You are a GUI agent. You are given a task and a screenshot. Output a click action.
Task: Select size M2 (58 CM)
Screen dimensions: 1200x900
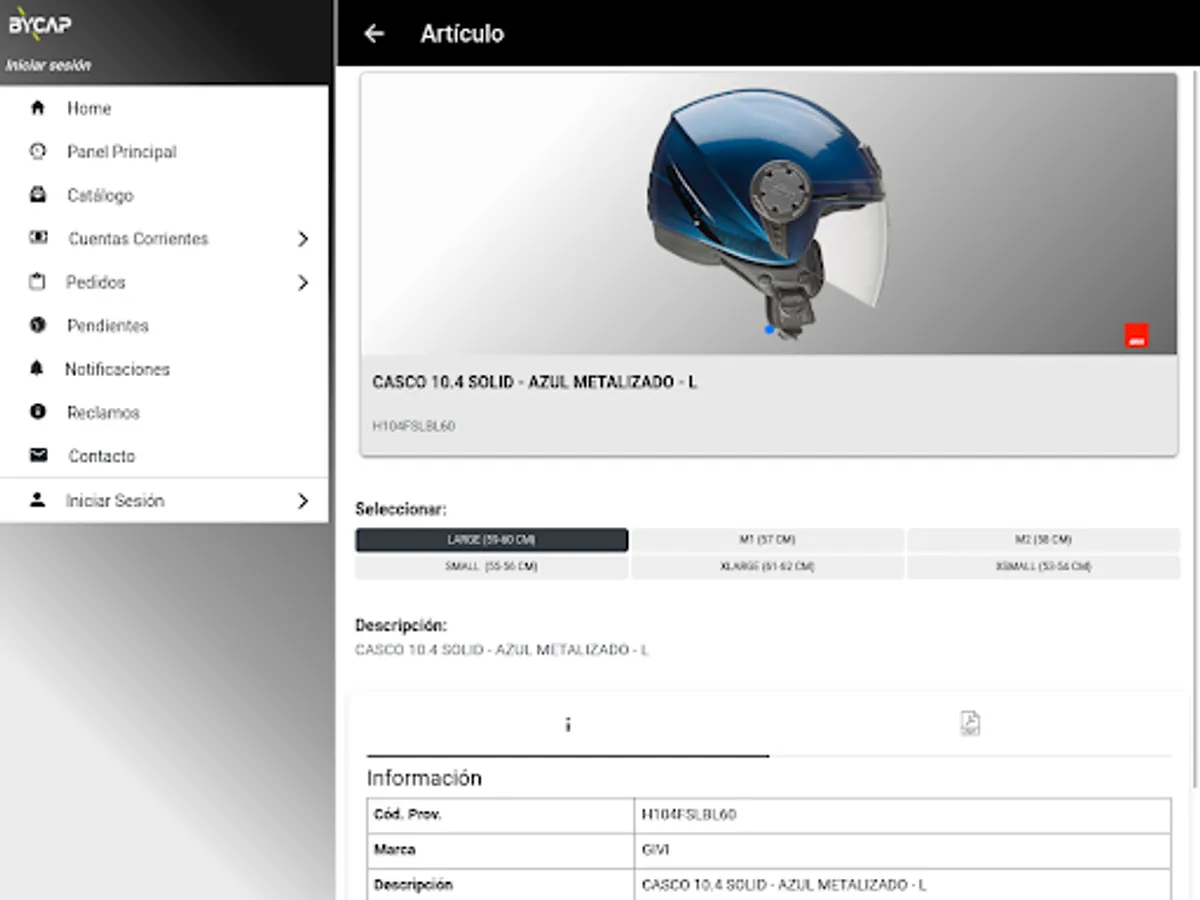(1043, 540)
